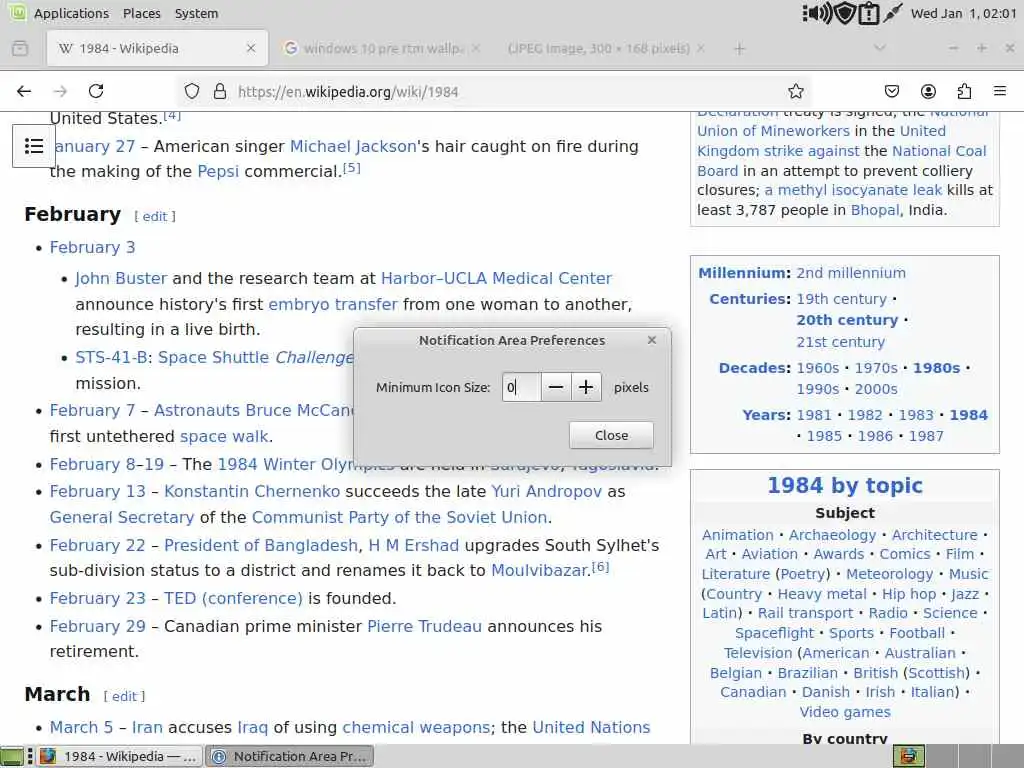Open 2nd millennium link in sidebar
Screen dimensions: 1024x768
click(x=851, y=273)
